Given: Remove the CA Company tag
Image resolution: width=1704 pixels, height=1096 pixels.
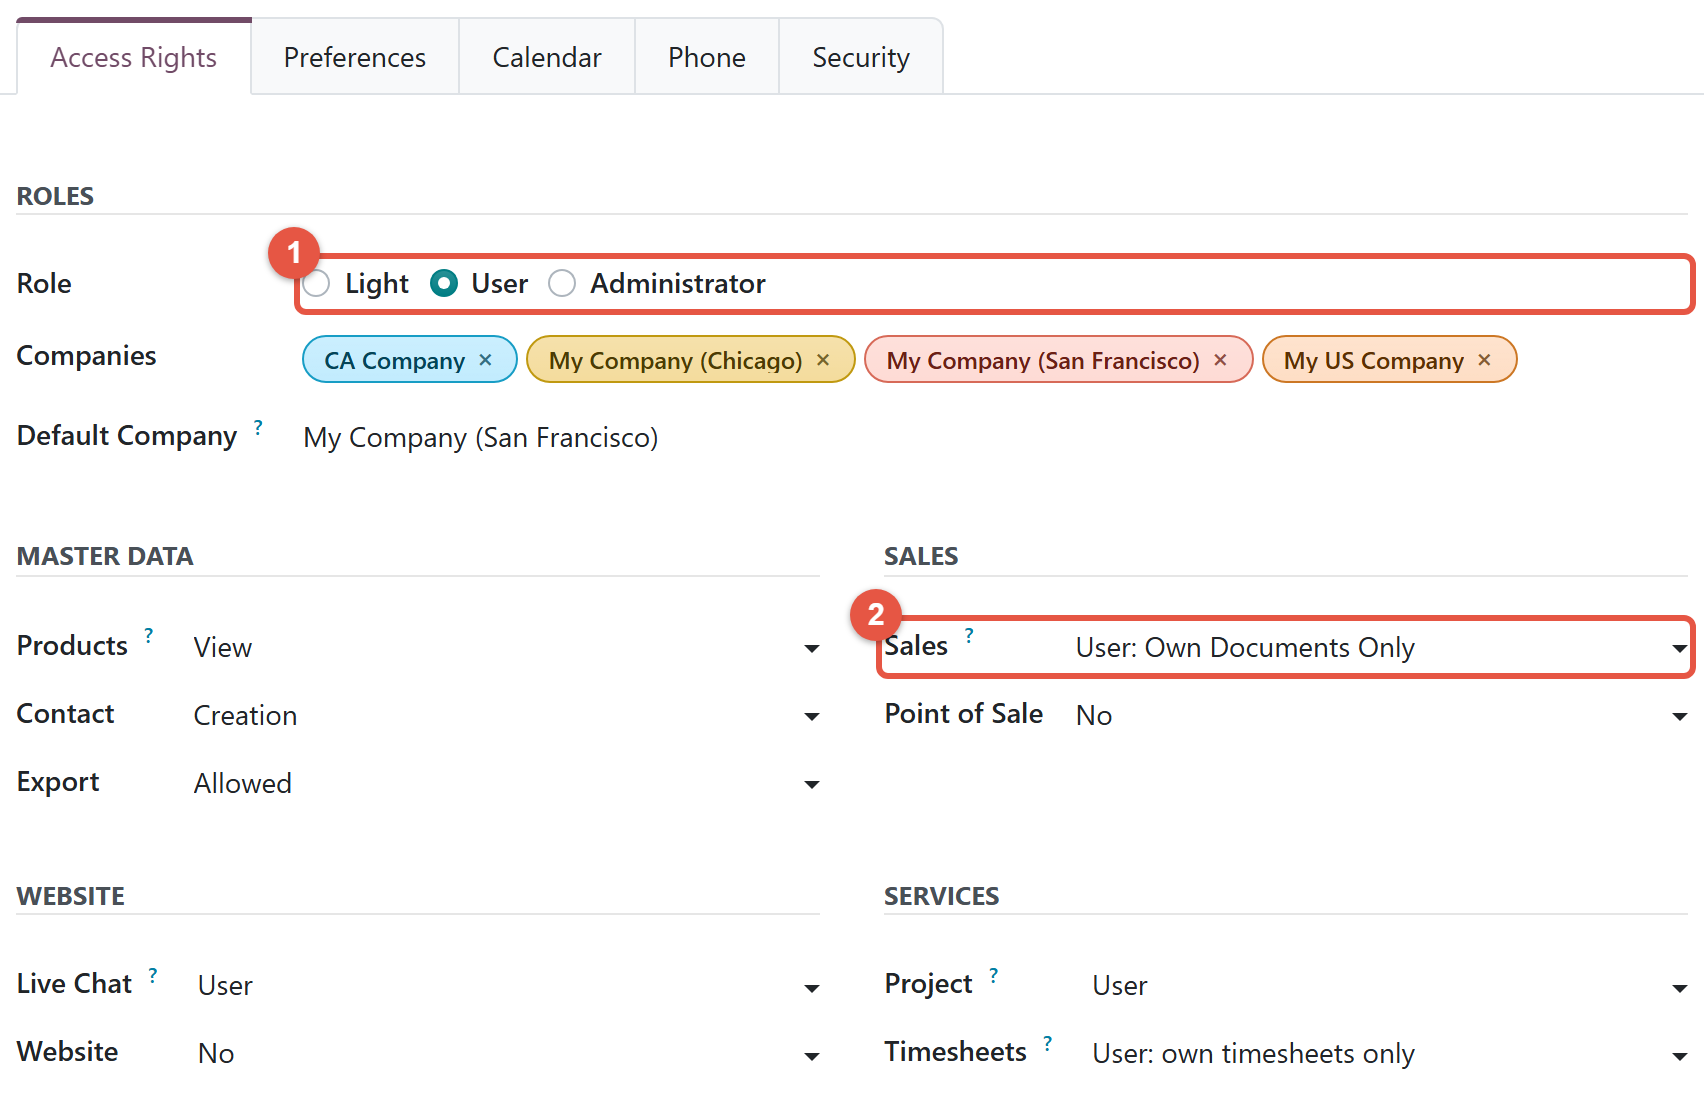Looking at the screenshot, I should (x=485, y=360).
